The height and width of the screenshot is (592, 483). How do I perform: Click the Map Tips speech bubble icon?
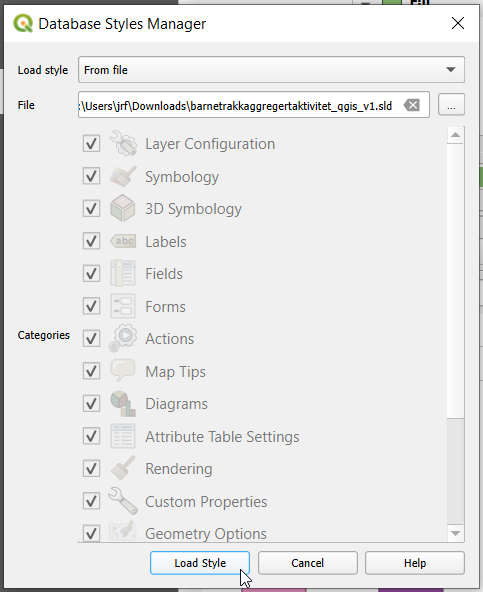tap(123, 370)
